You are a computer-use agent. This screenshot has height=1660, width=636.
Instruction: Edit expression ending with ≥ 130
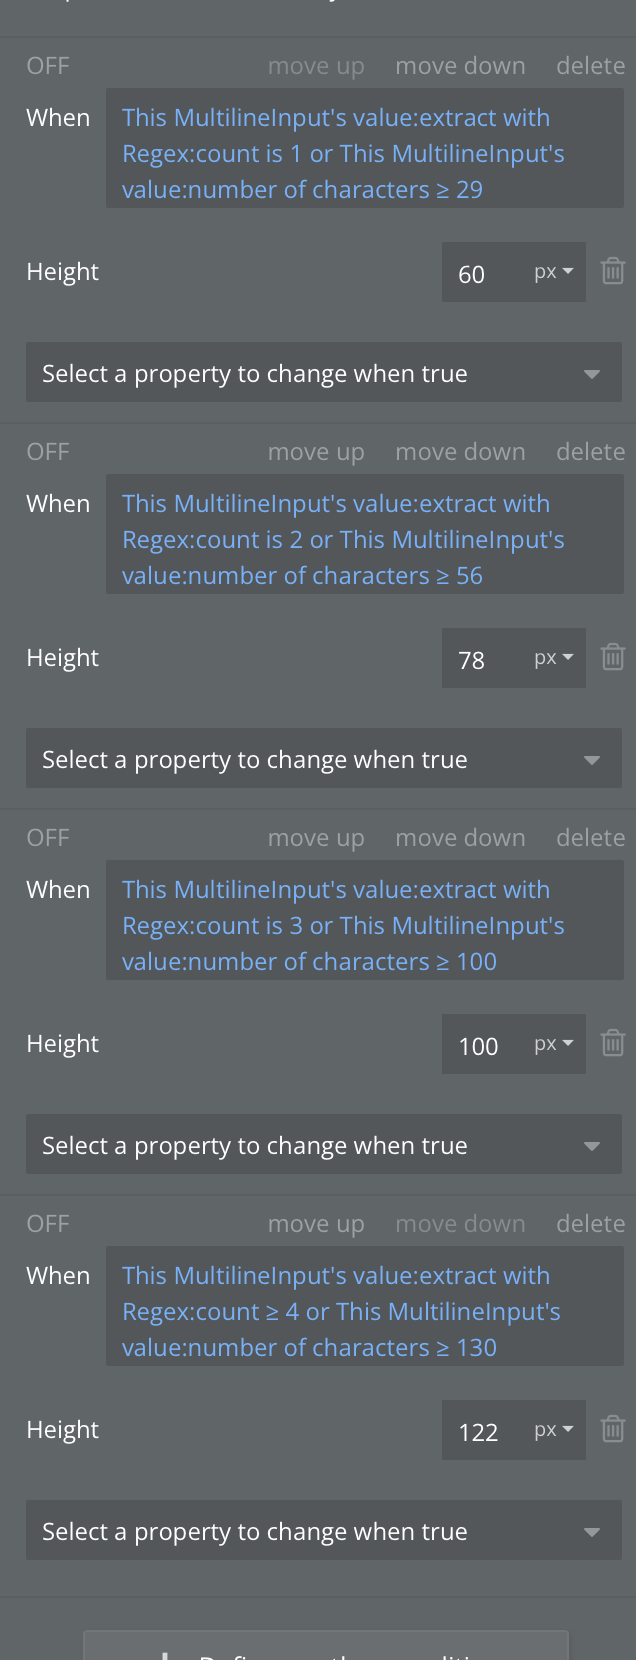[365, 1311]
